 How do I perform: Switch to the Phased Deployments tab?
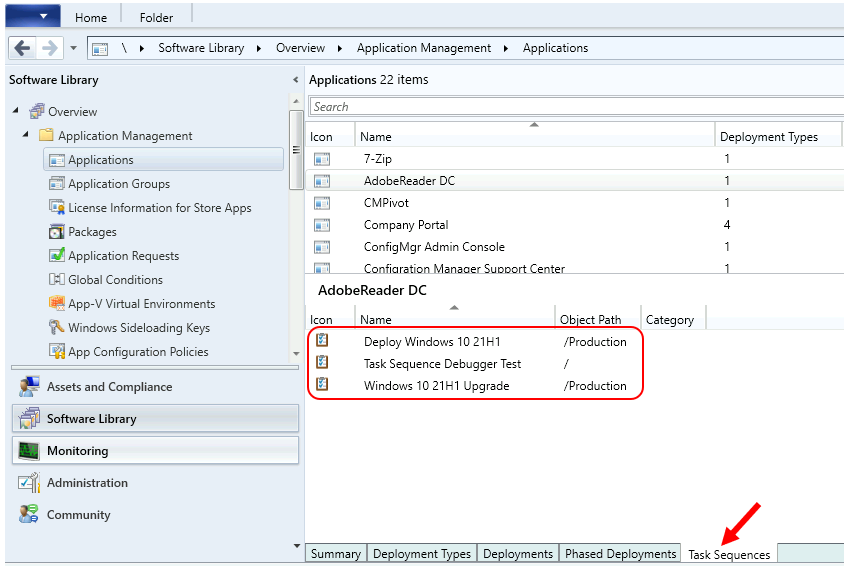(620, 554)
